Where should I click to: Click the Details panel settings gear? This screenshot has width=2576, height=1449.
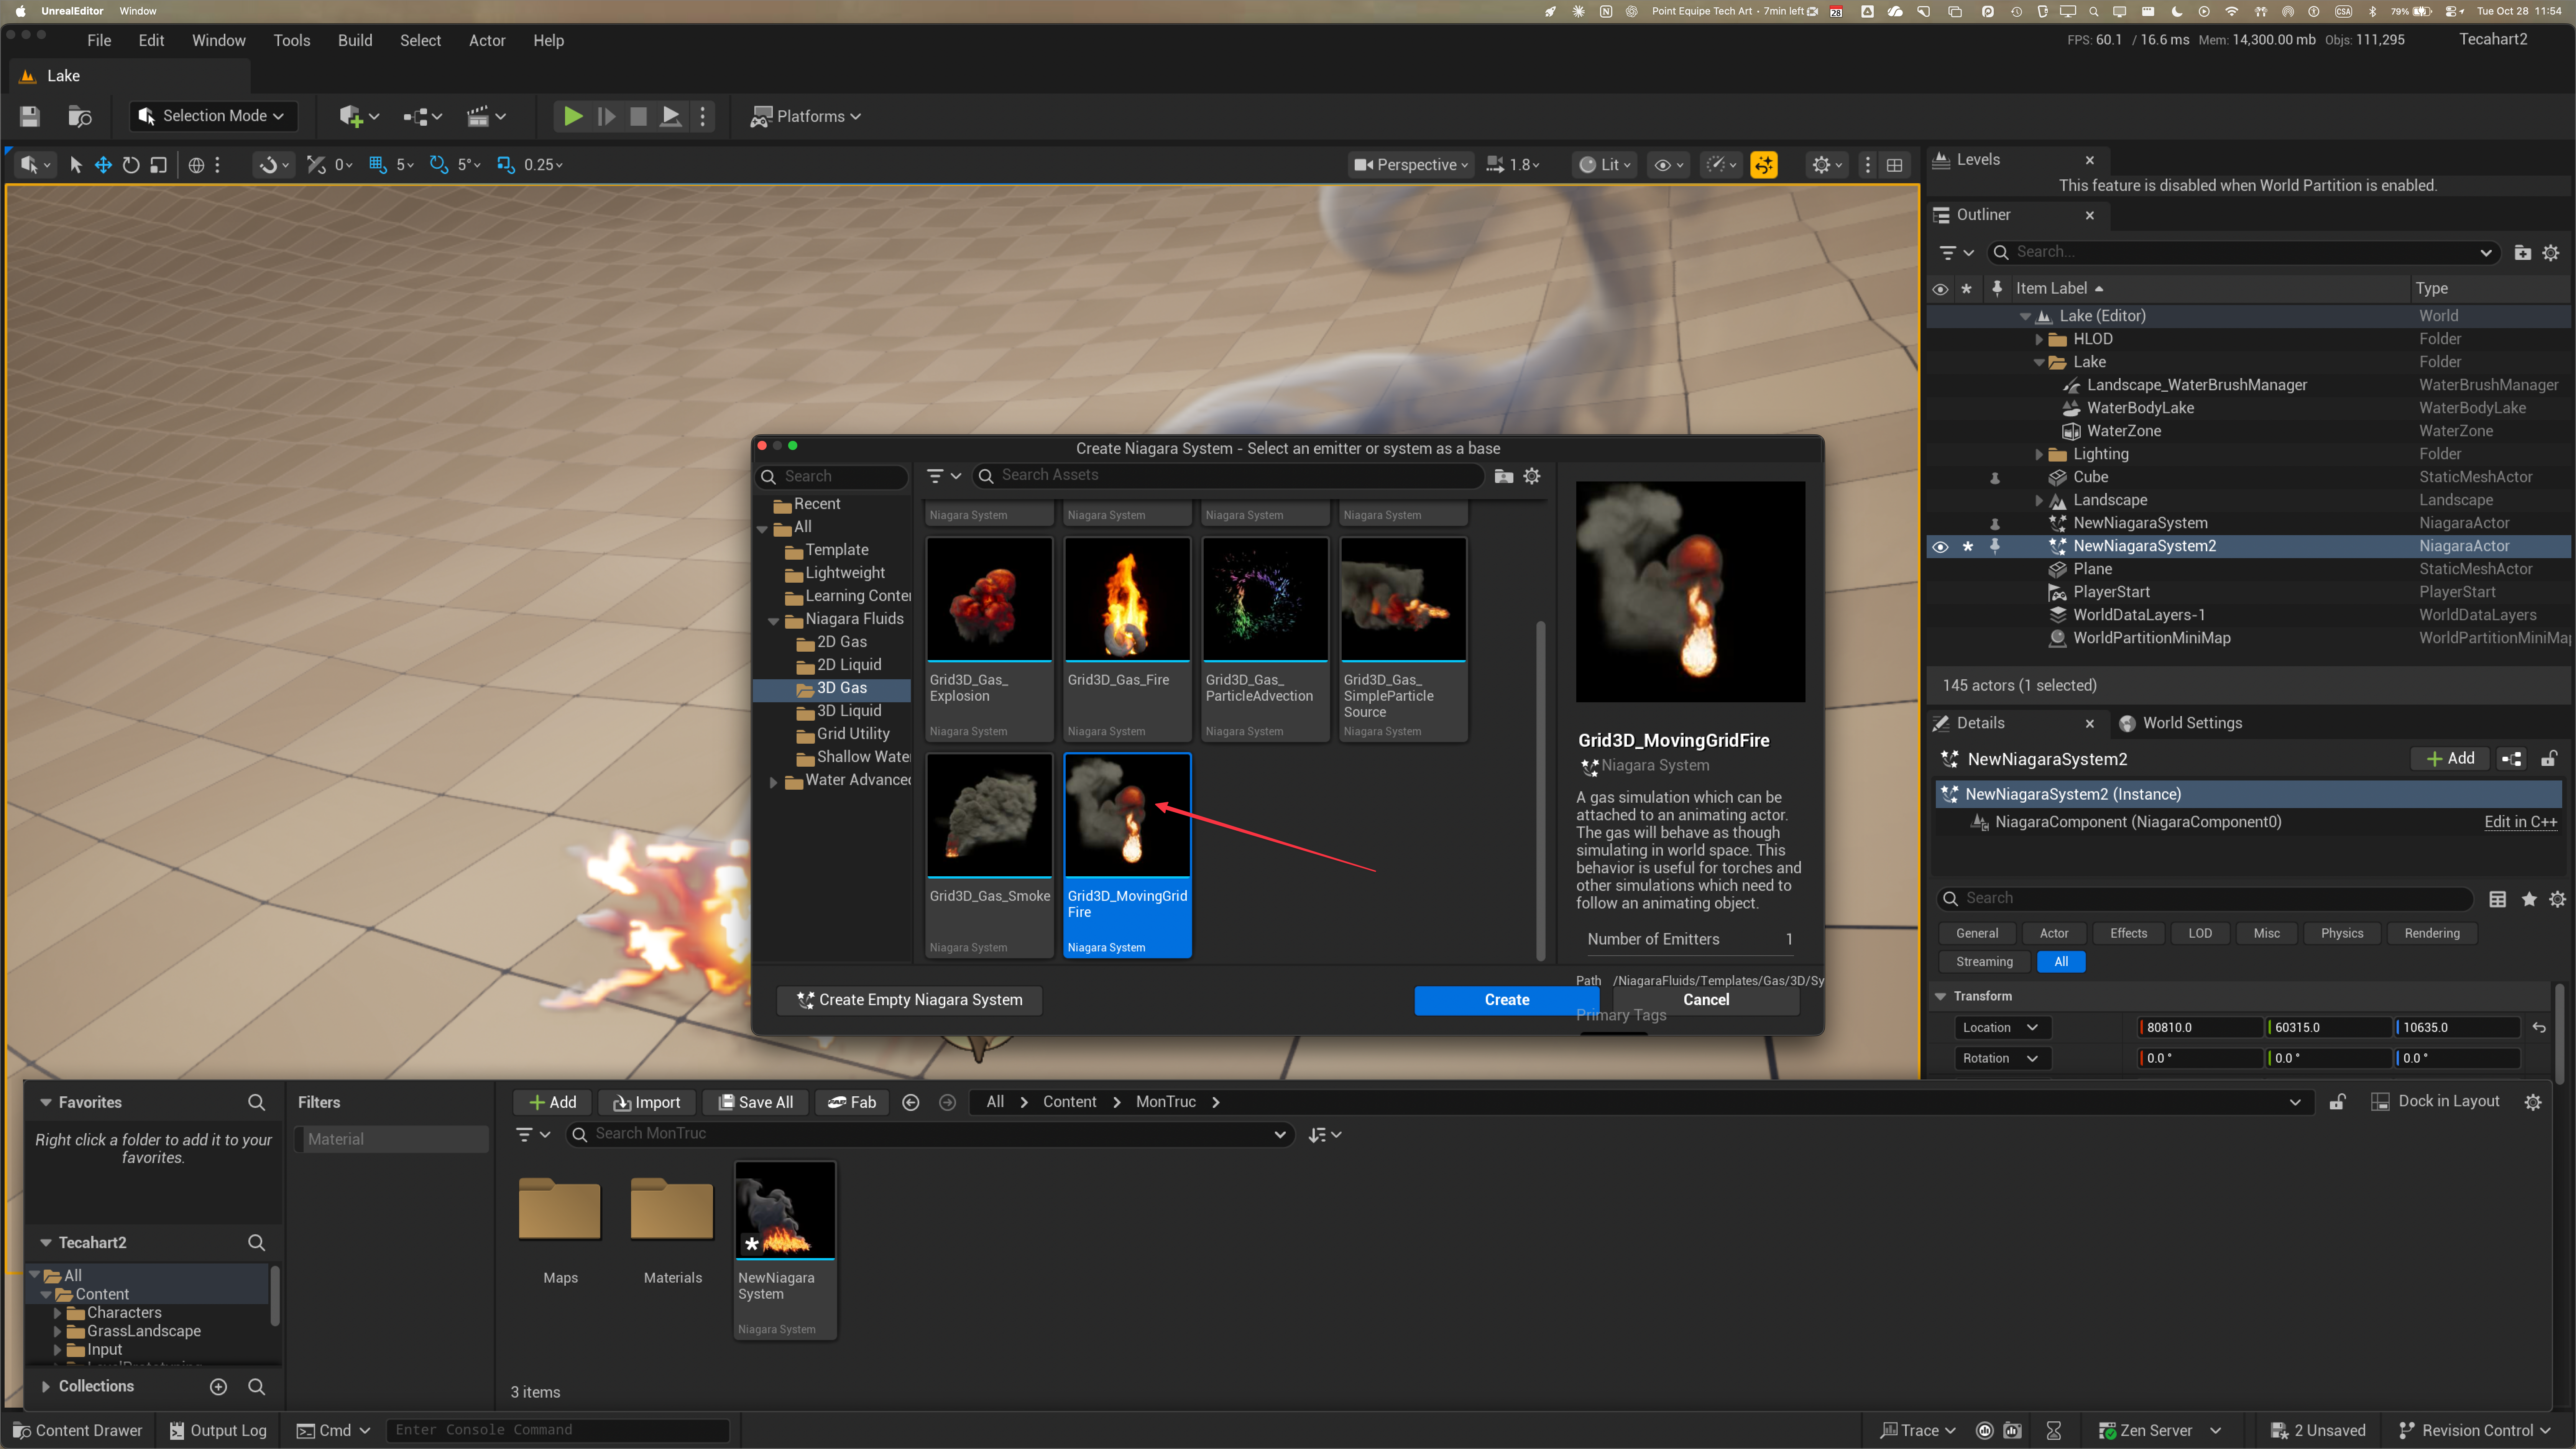(2557, 898)
